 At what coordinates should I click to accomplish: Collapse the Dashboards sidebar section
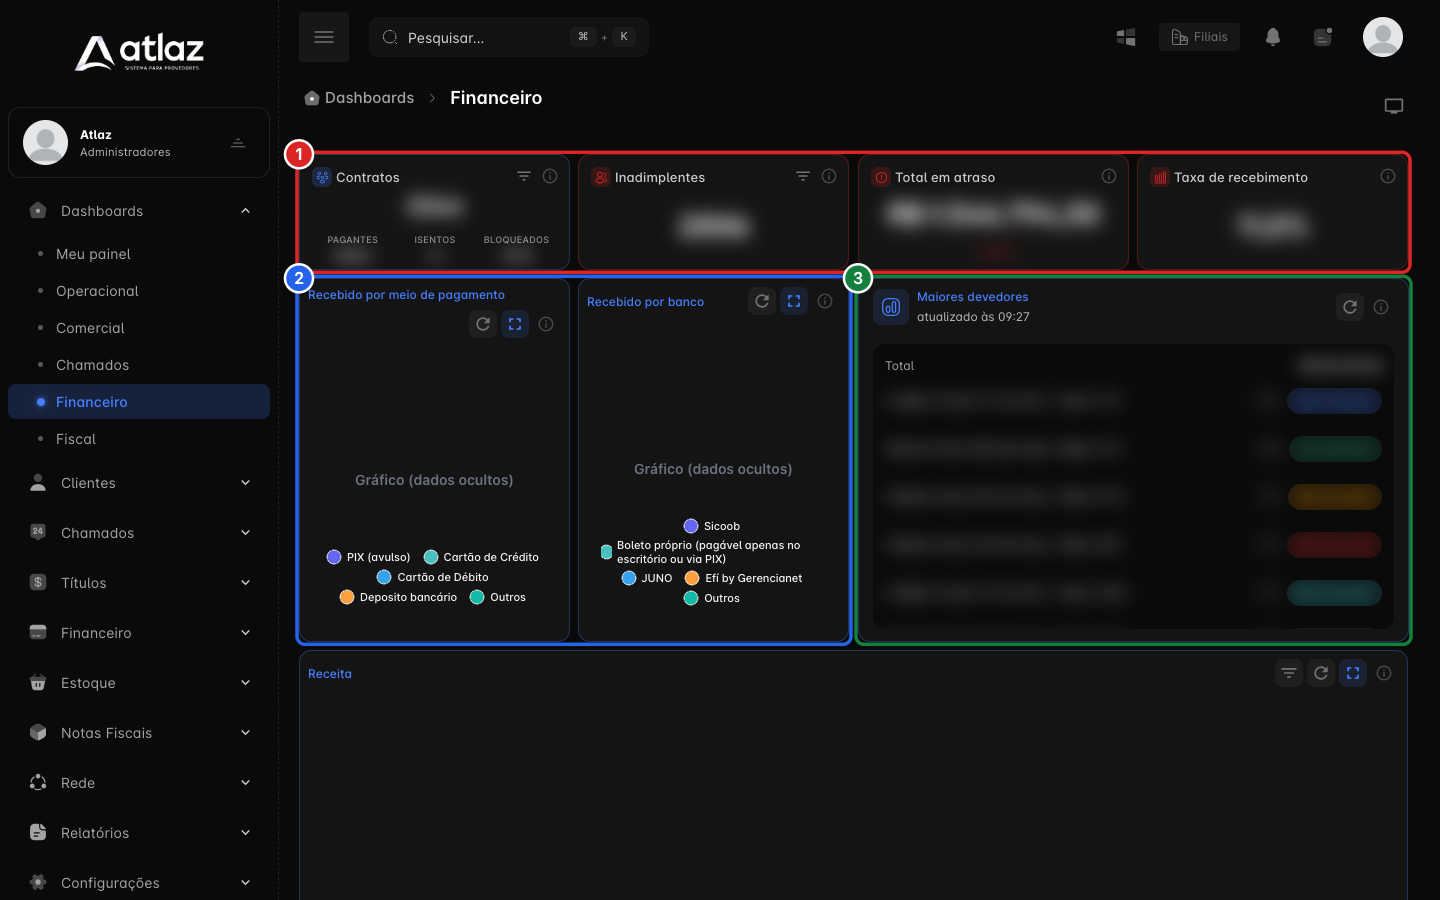[139, 211]
